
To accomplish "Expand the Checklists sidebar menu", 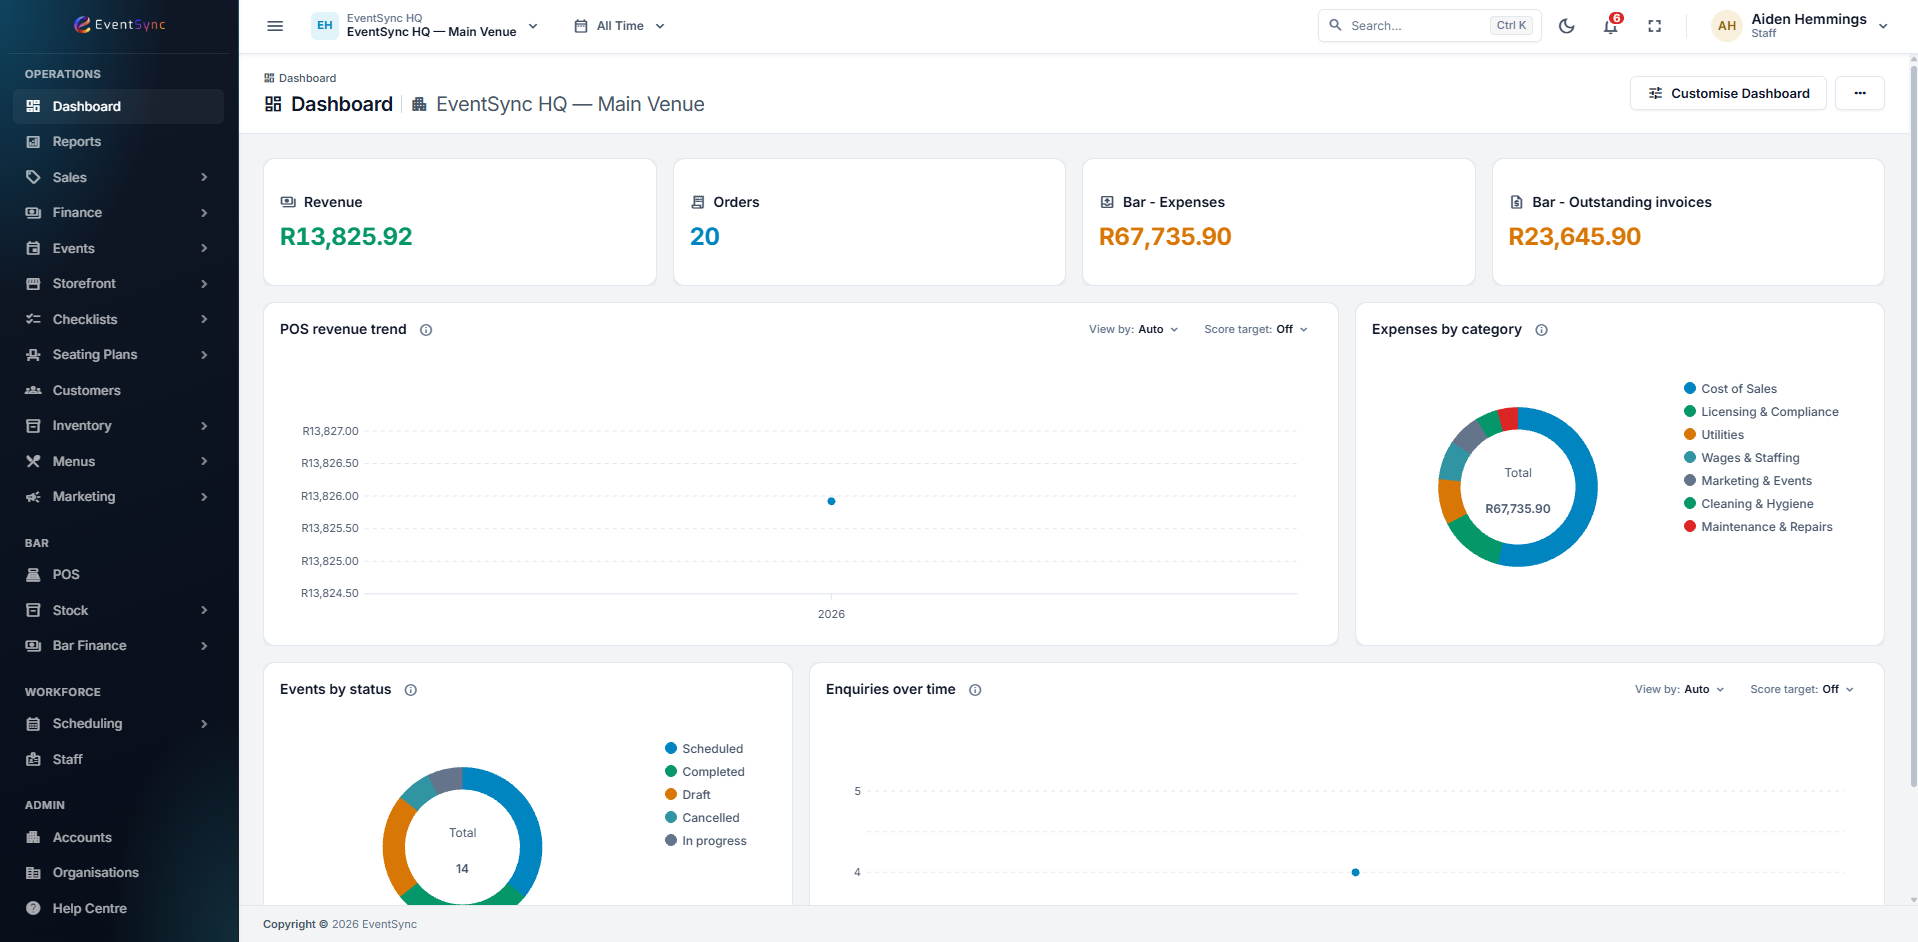I will (x=118, y=319).
